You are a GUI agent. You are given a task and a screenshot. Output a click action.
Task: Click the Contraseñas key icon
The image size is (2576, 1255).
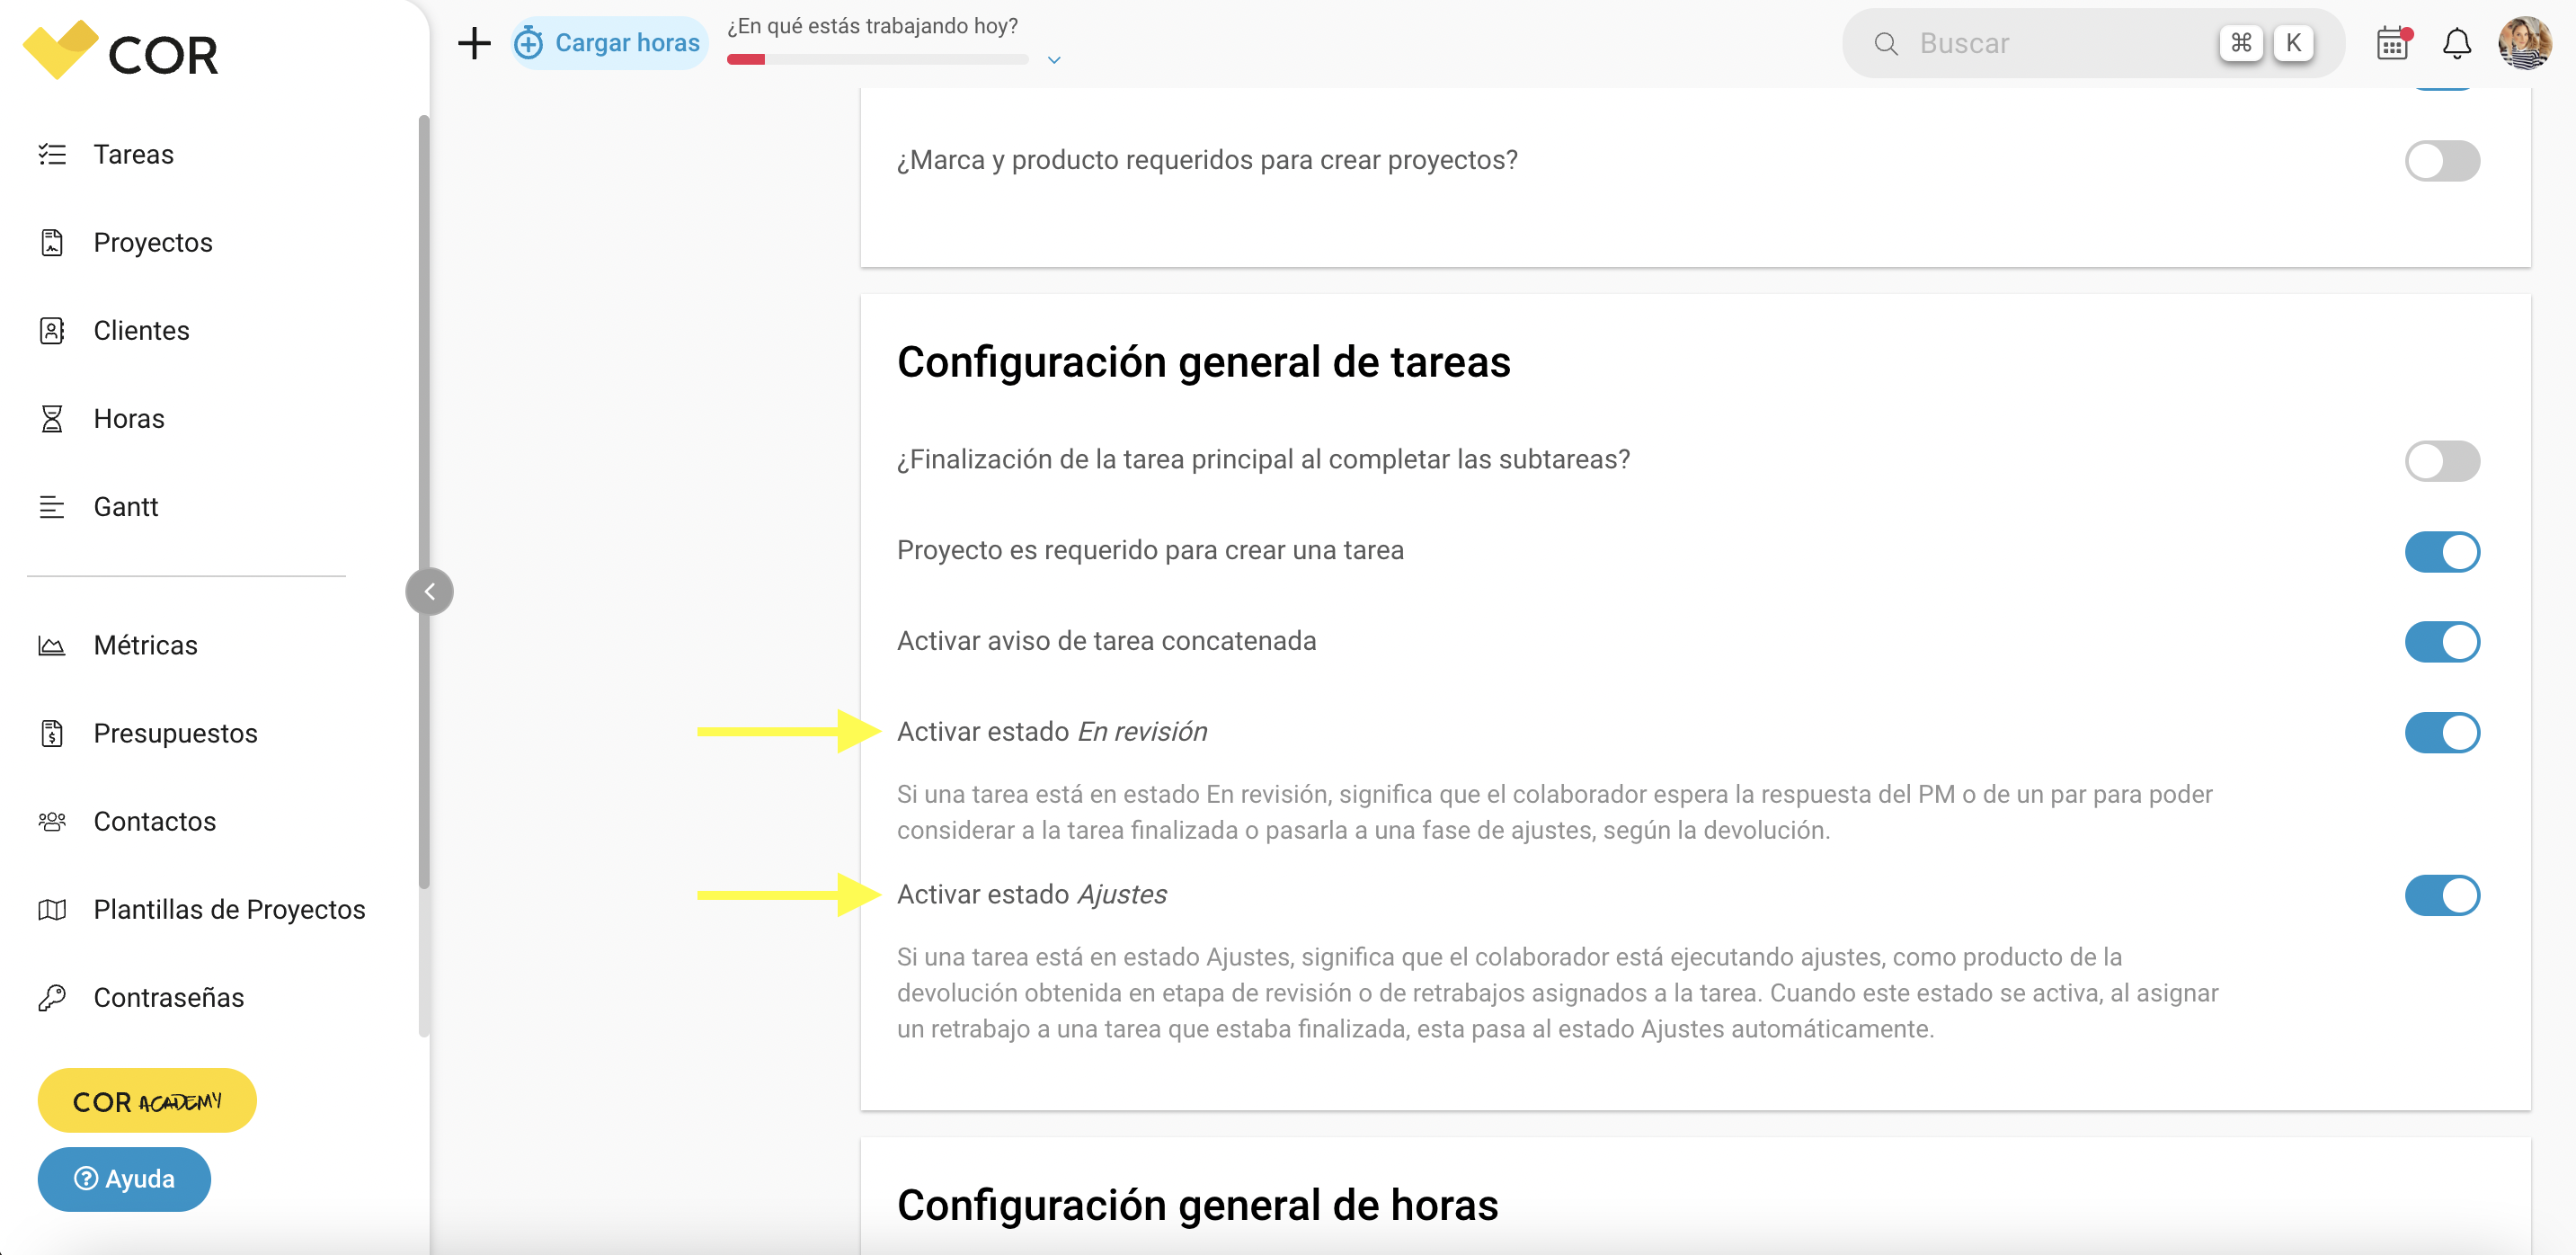pyautogui.click(x=52, y=997)
